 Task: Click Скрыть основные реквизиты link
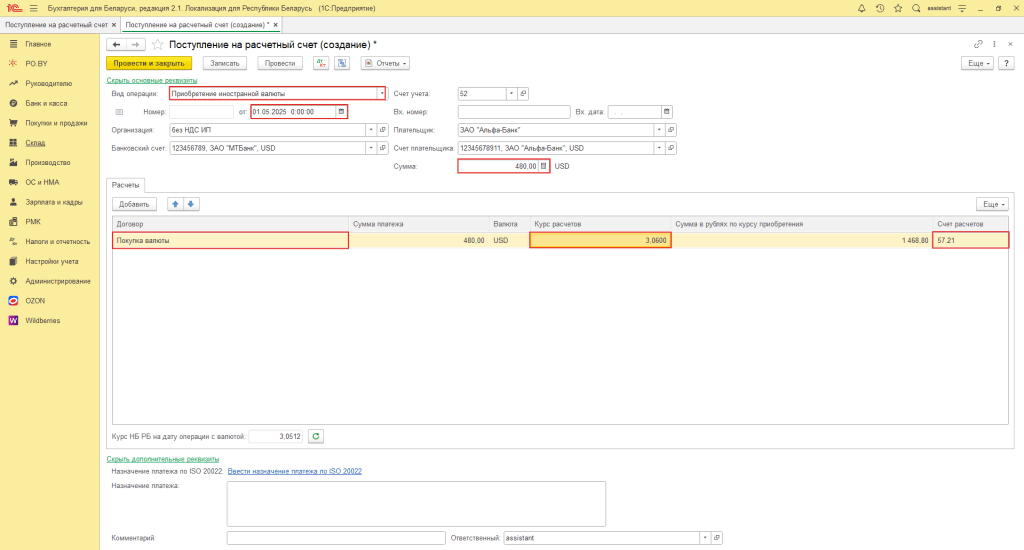click(x=152, y=80)
